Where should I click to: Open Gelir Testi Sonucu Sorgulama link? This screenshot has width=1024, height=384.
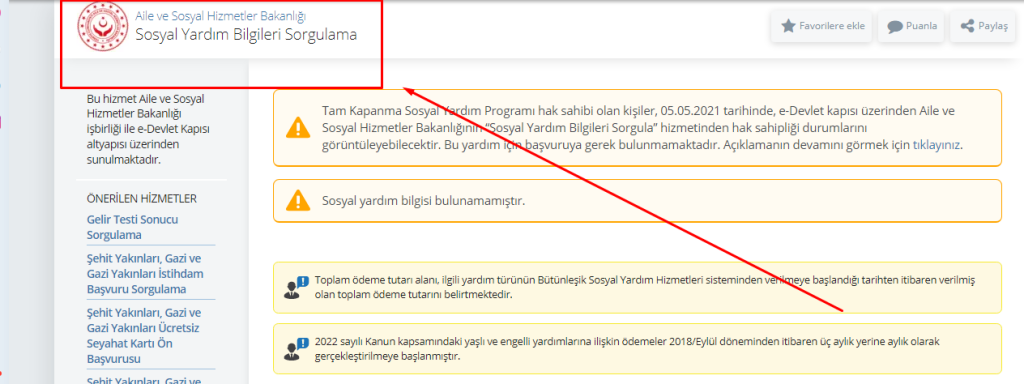(x=133, y=227)
